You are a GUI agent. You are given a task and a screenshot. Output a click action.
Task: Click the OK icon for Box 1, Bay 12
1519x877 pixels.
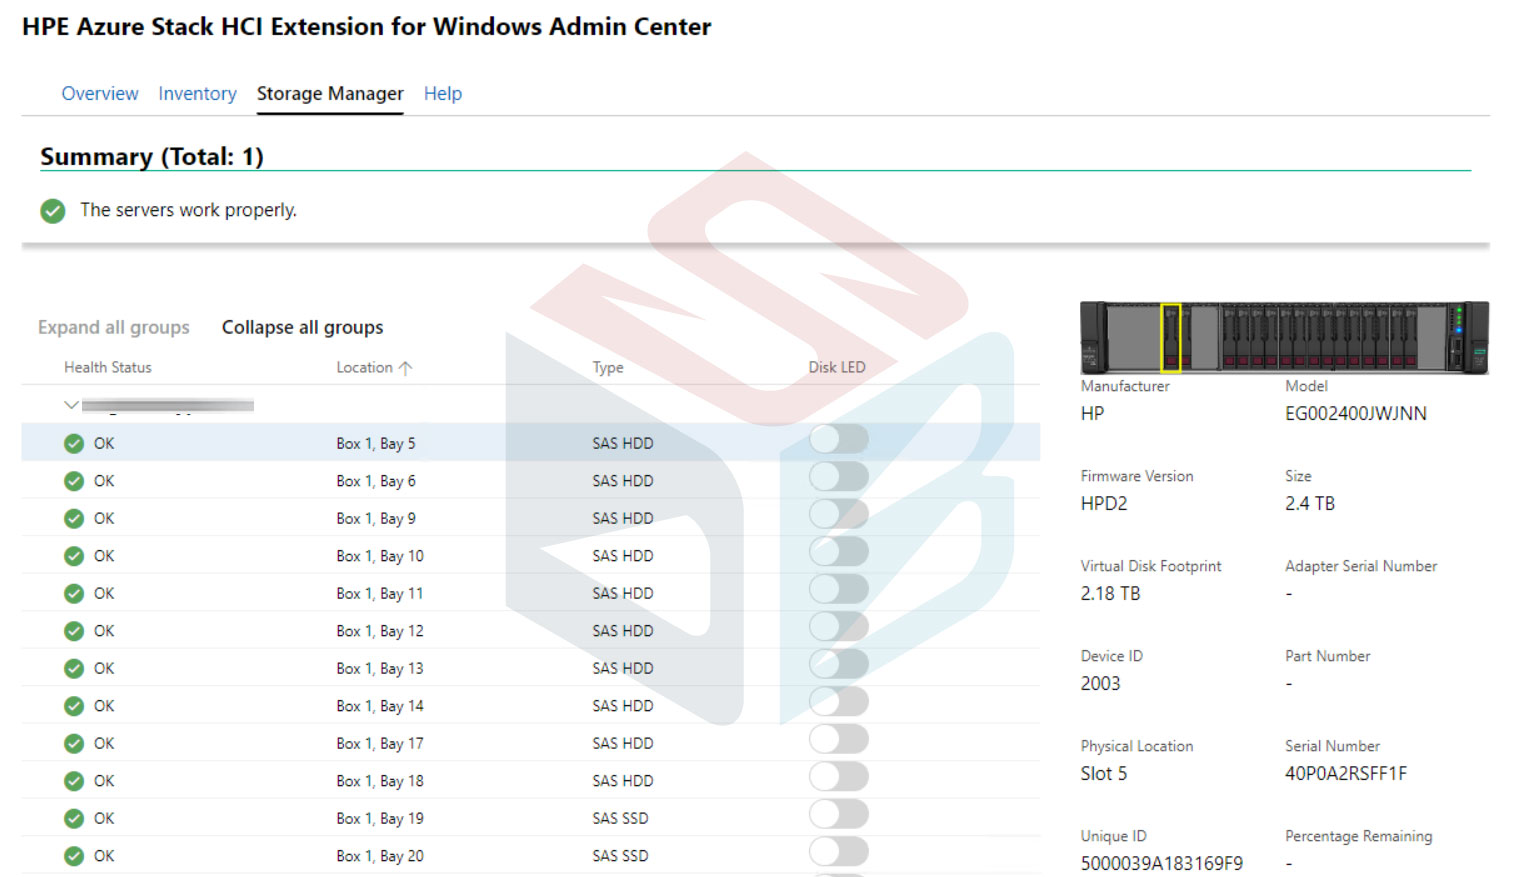[x=74, y=630]
